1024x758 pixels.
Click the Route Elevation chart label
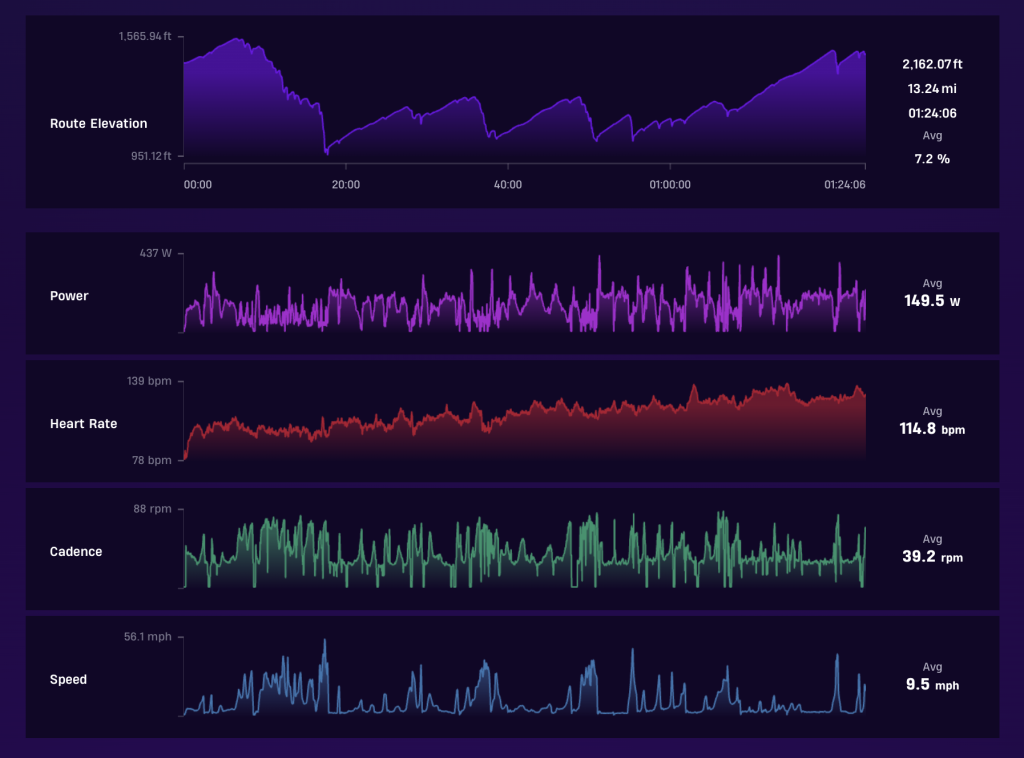coord(99,123)
